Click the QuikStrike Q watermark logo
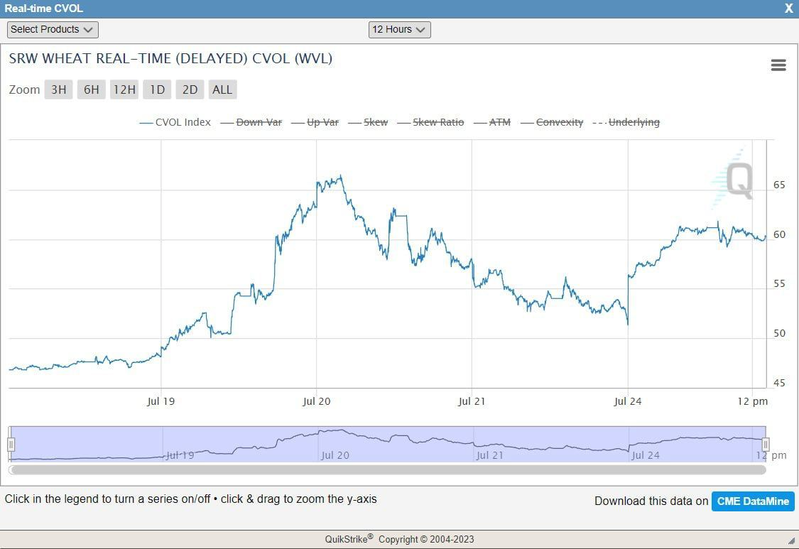 coord(739,181)
